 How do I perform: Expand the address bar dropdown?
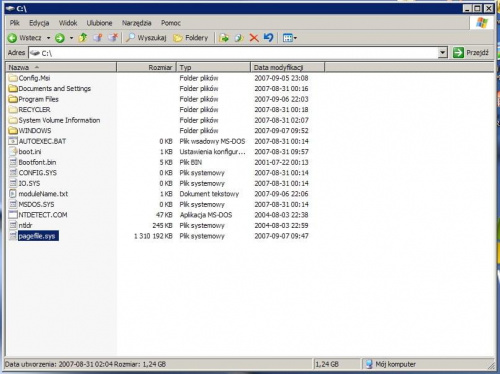point(442,53)
